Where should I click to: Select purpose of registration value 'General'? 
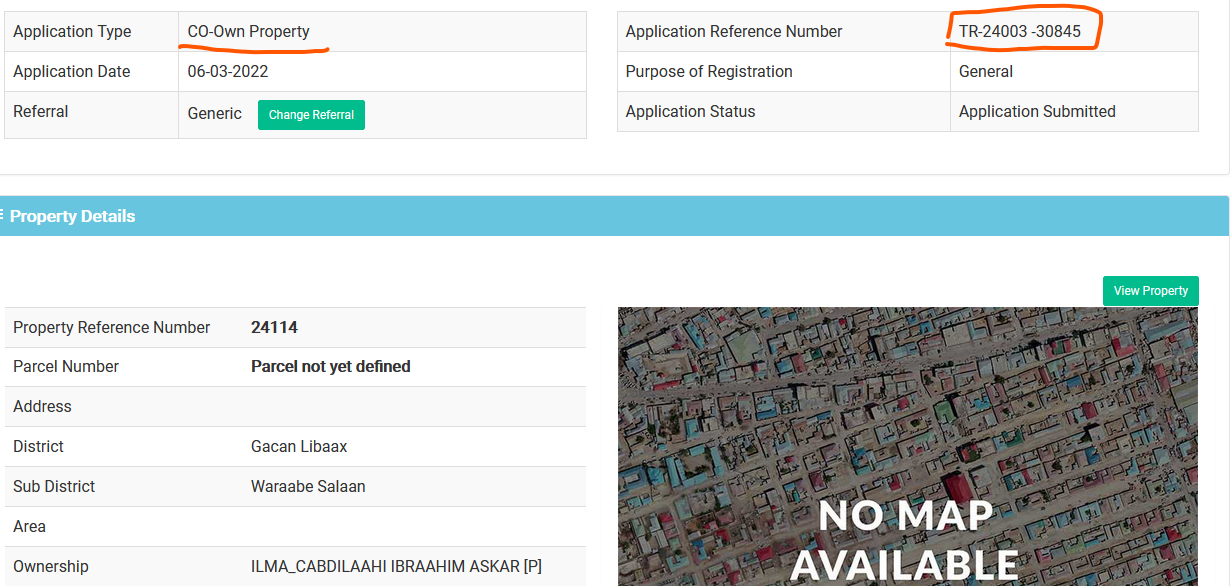coord(986,72)
